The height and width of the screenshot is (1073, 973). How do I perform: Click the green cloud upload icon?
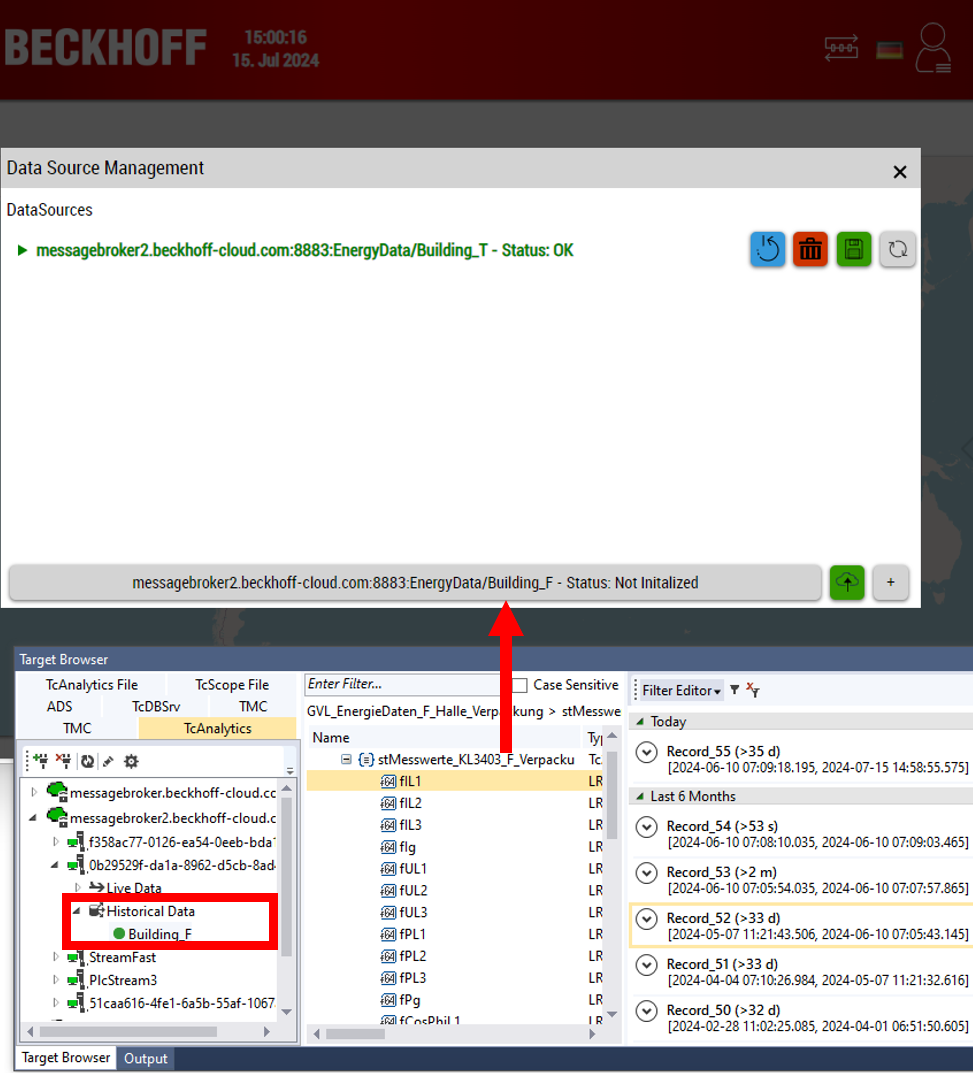click(x=848, y=582)
